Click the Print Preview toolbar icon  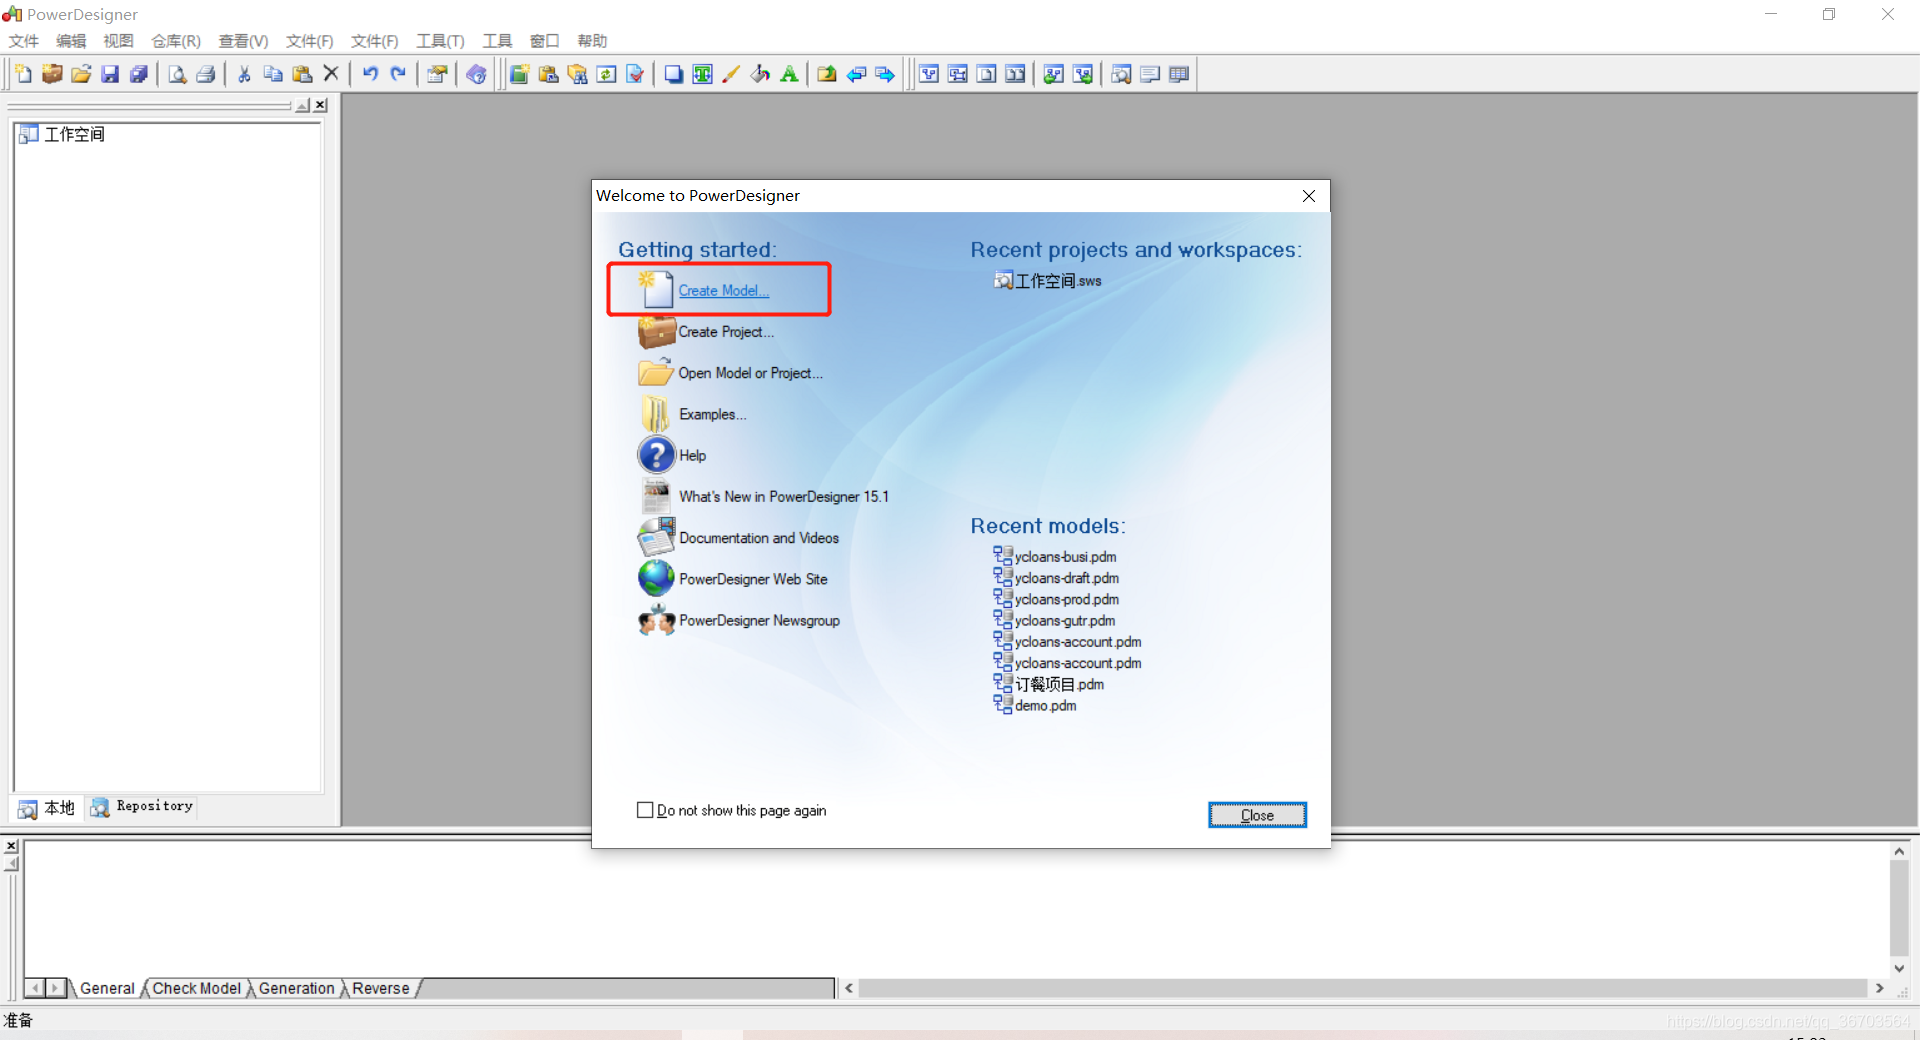[177, 74]
